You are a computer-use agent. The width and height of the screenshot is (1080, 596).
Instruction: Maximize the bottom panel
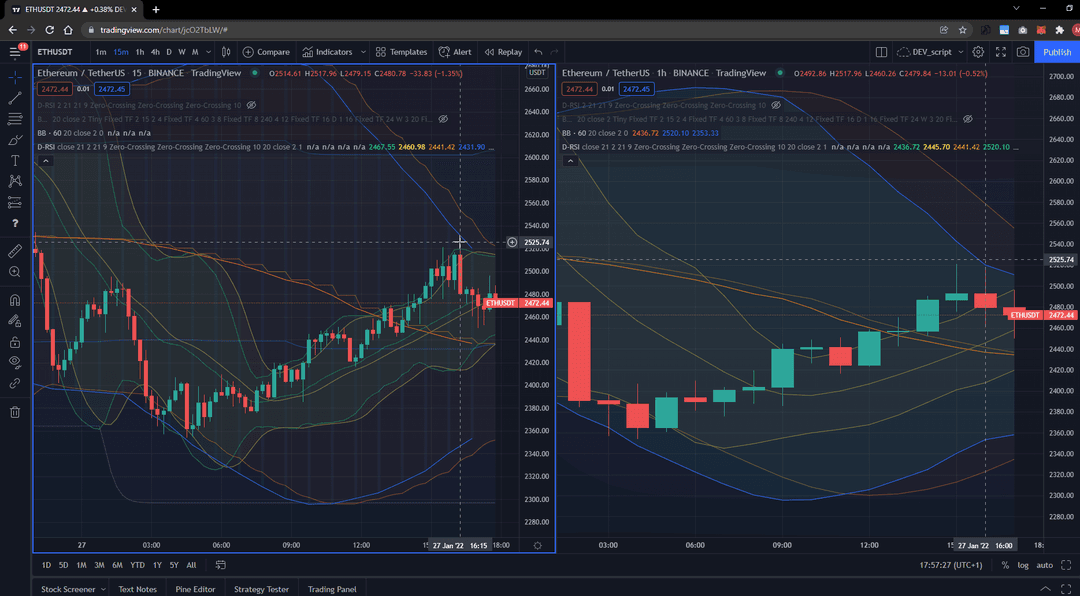[1066, 588]
